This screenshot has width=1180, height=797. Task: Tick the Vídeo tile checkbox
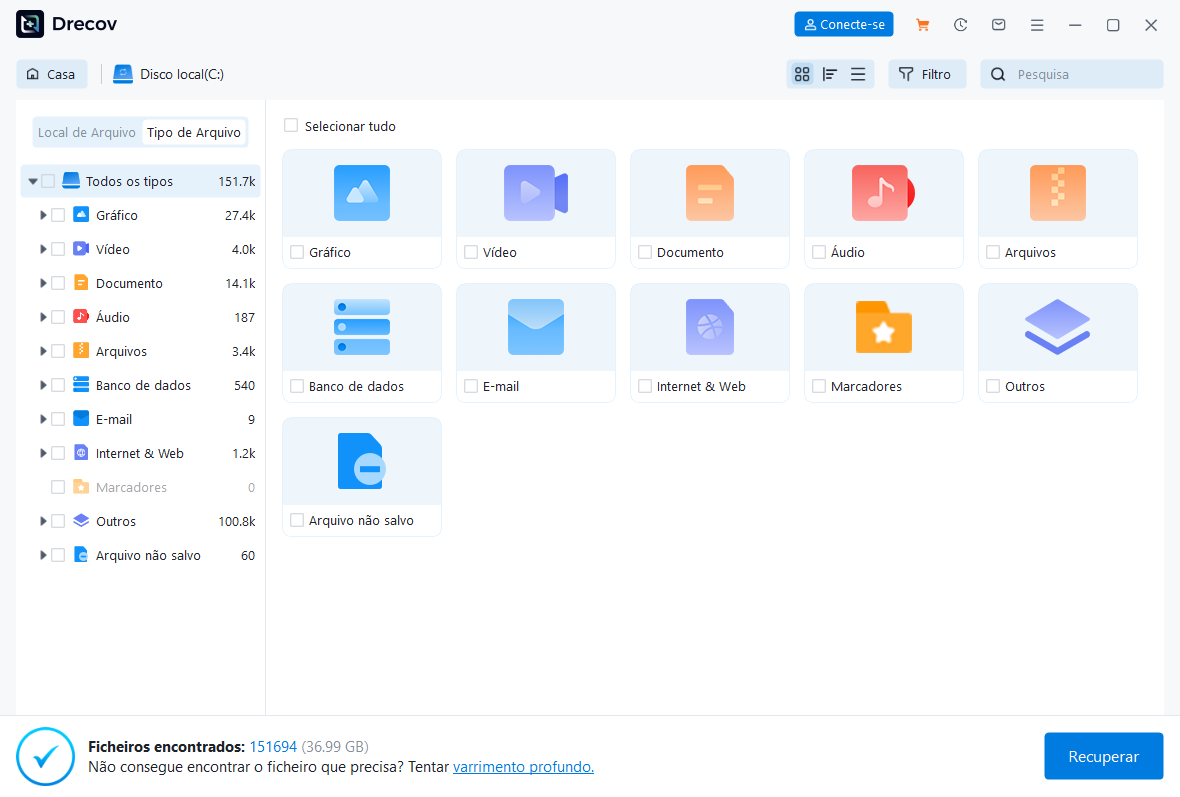point(471,252)
